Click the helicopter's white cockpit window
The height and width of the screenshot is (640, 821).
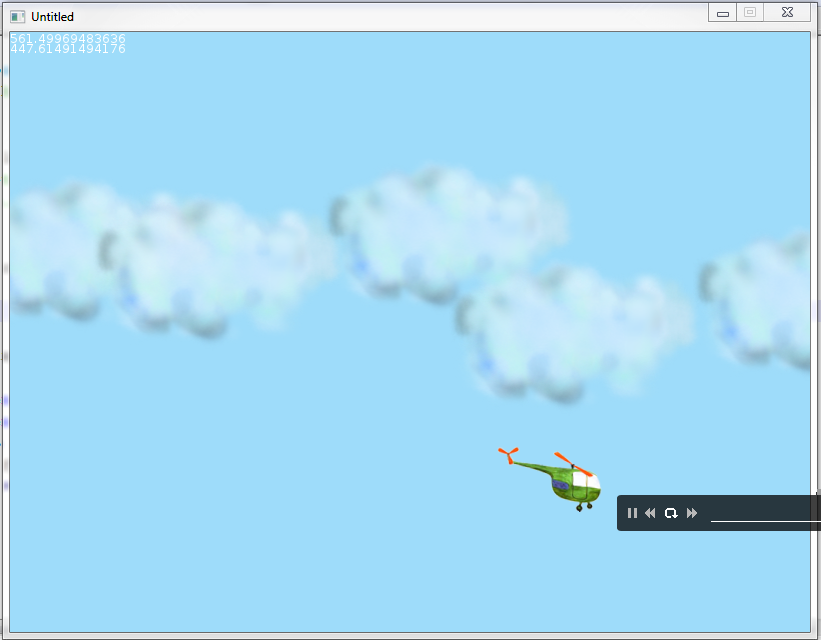click(x=588, y=481)
